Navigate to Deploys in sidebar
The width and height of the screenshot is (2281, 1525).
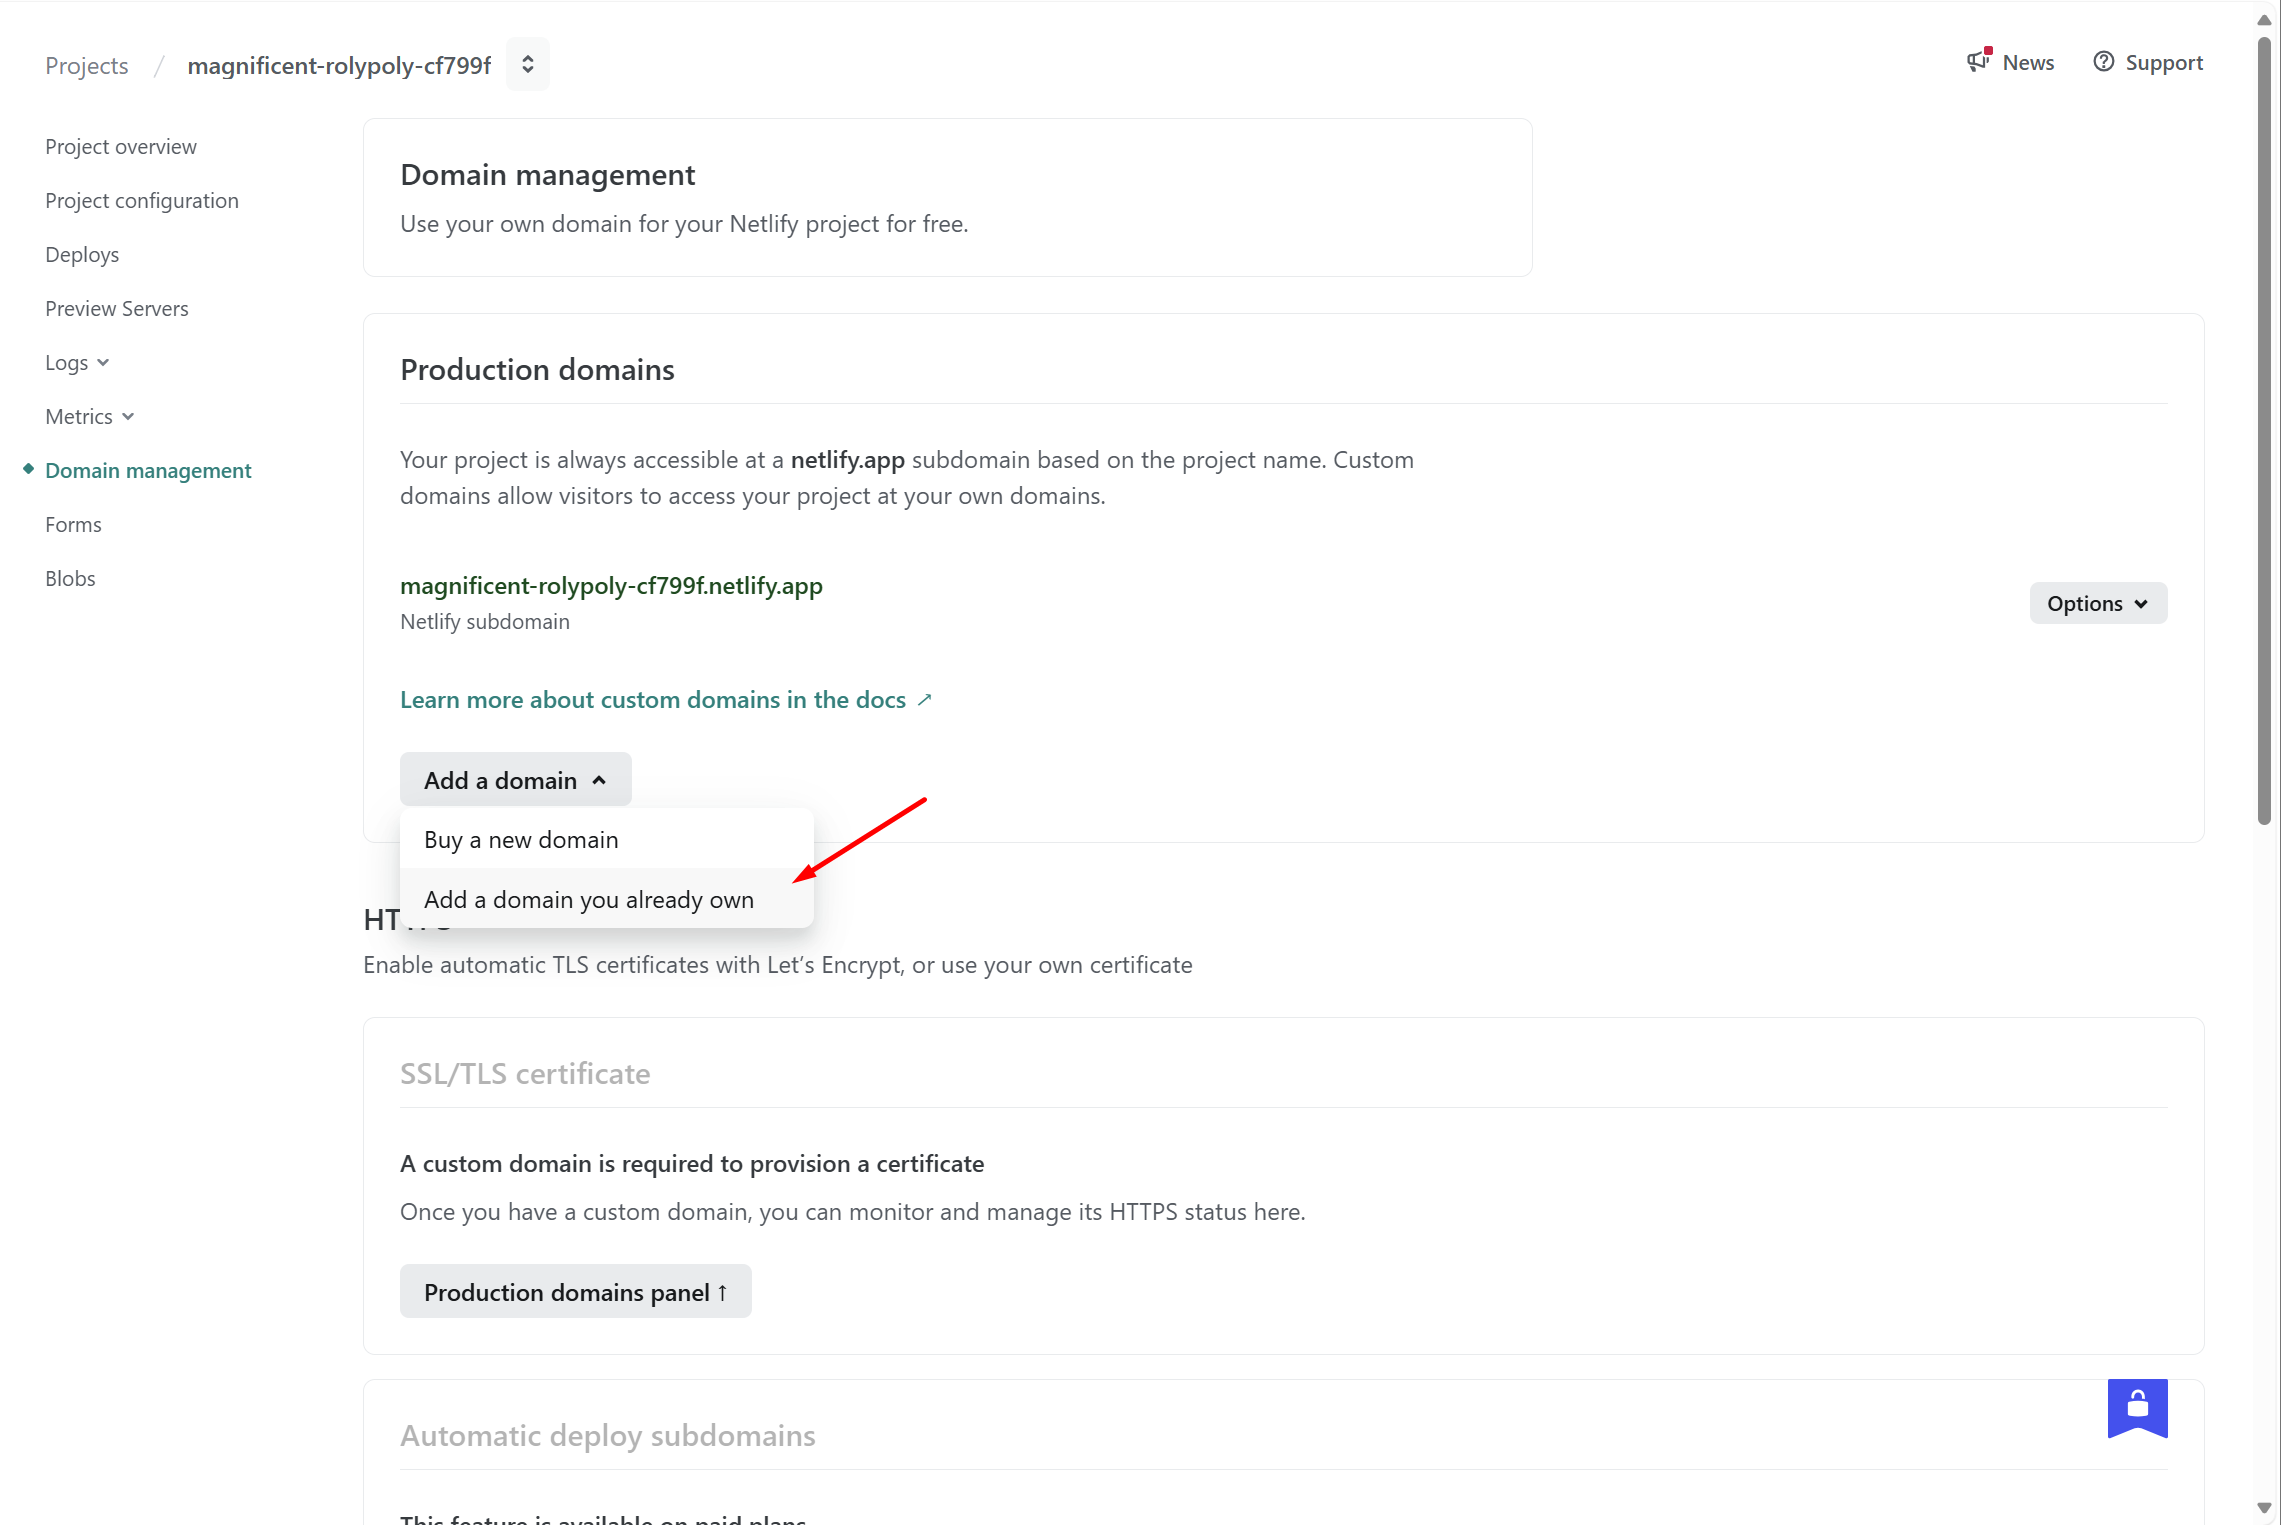point(82,255)
